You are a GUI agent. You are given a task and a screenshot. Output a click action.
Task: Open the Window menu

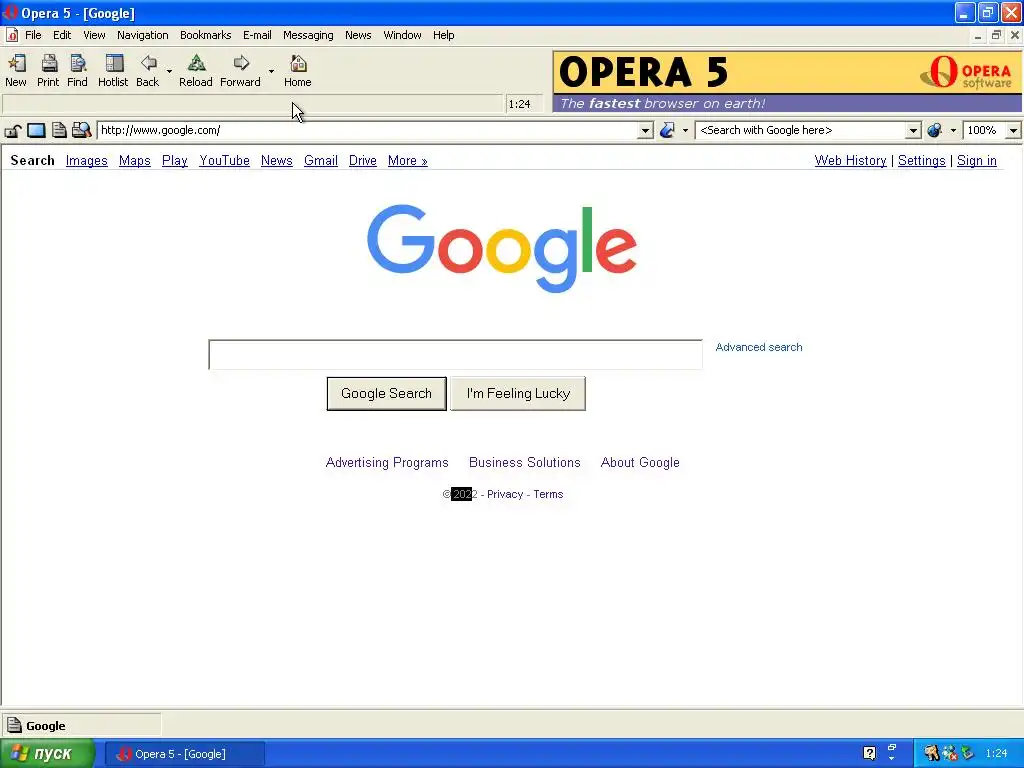click(402, 35)
